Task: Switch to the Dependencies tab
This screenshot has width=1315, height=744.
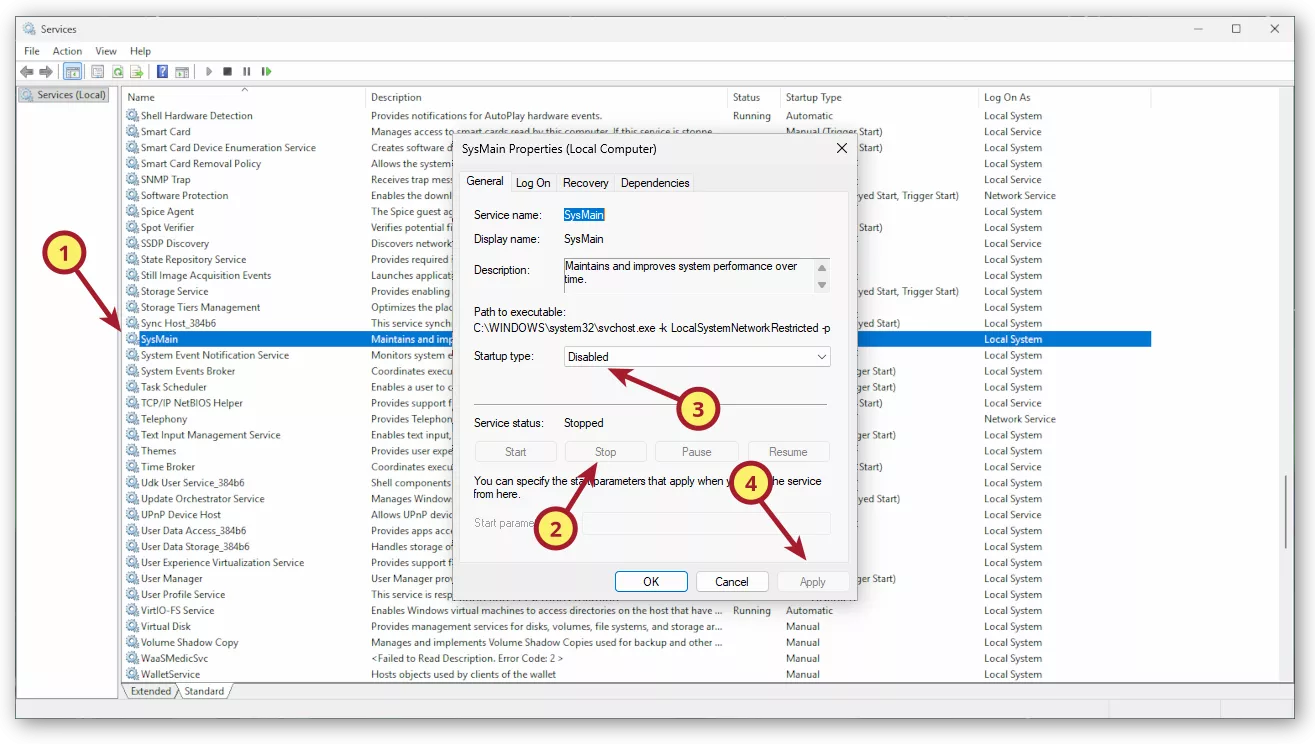Action: pos(655,182)
